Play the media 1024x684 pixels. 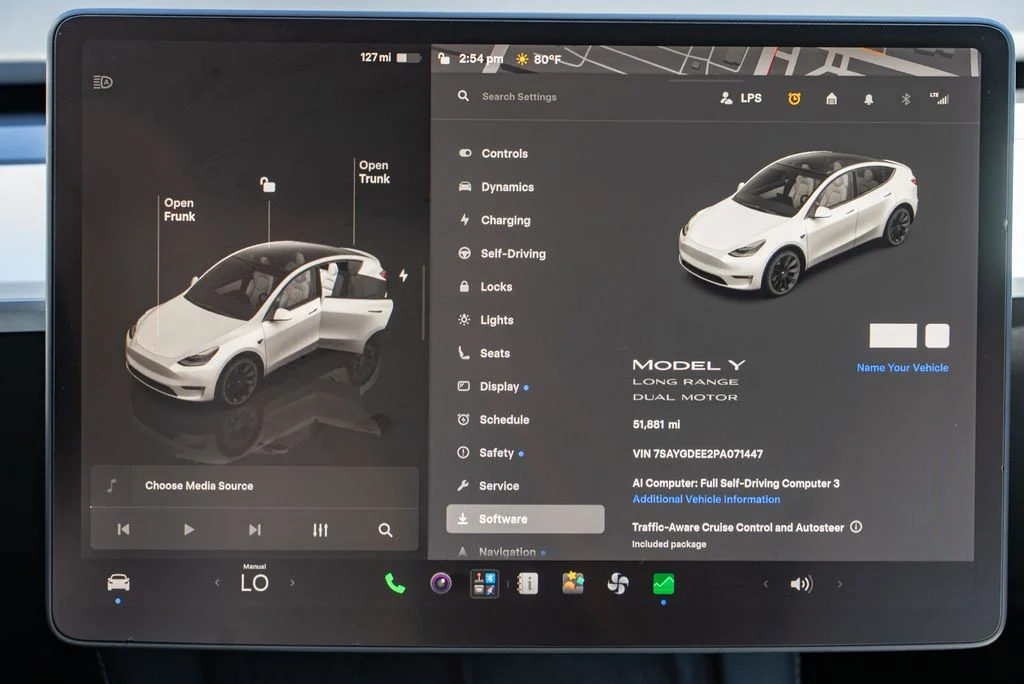click(x=189, y=529)
